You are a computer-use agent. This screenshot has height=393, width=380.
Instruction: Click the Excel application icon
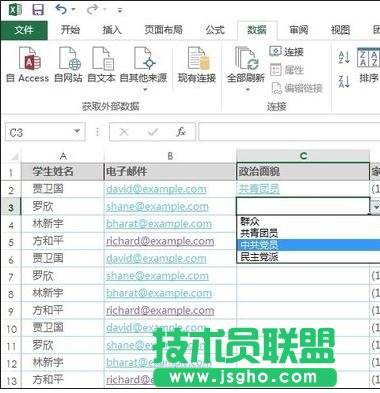(x=14, y=10)
